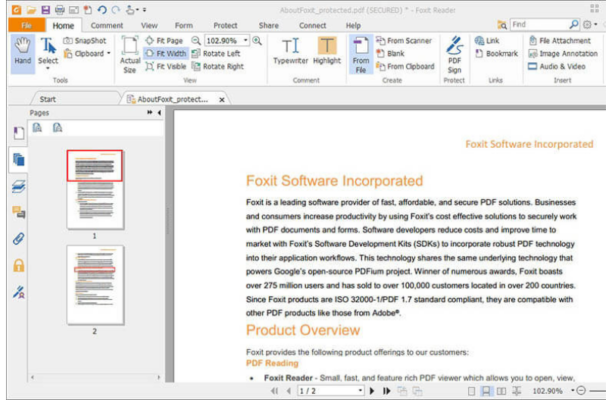
Task: Toggle Fit Width view mode
Action: (x=165, y=53)
